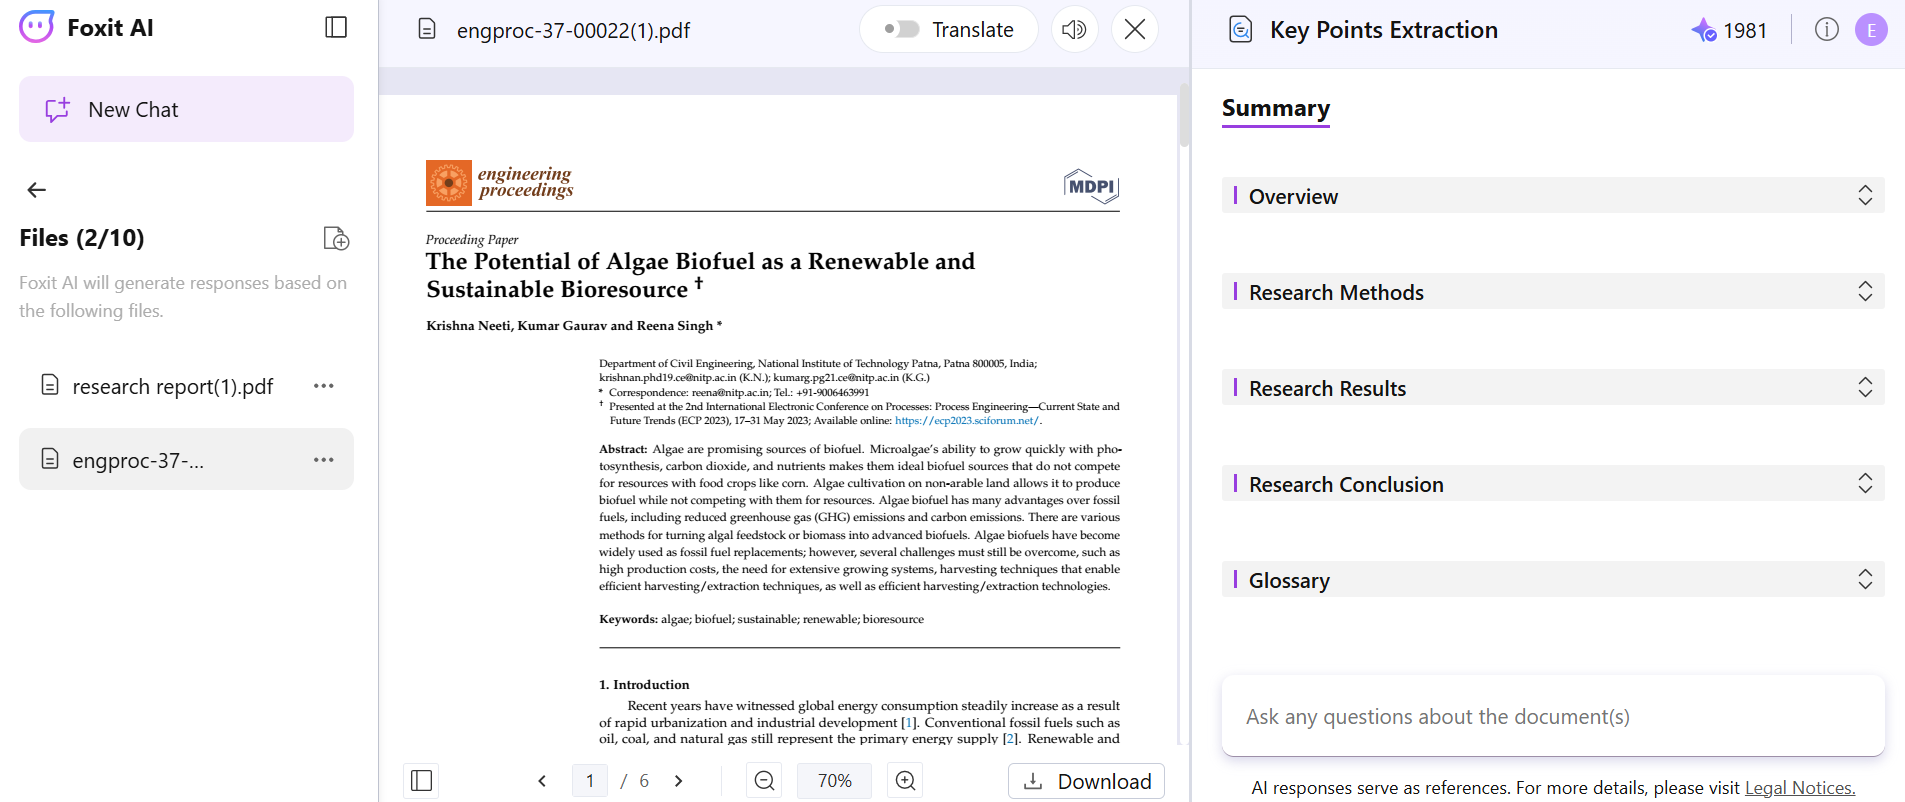This screenshot has width=1905, height=802.
Task: Click the Files (2/10) heading
Action: (x=82, y=238)
